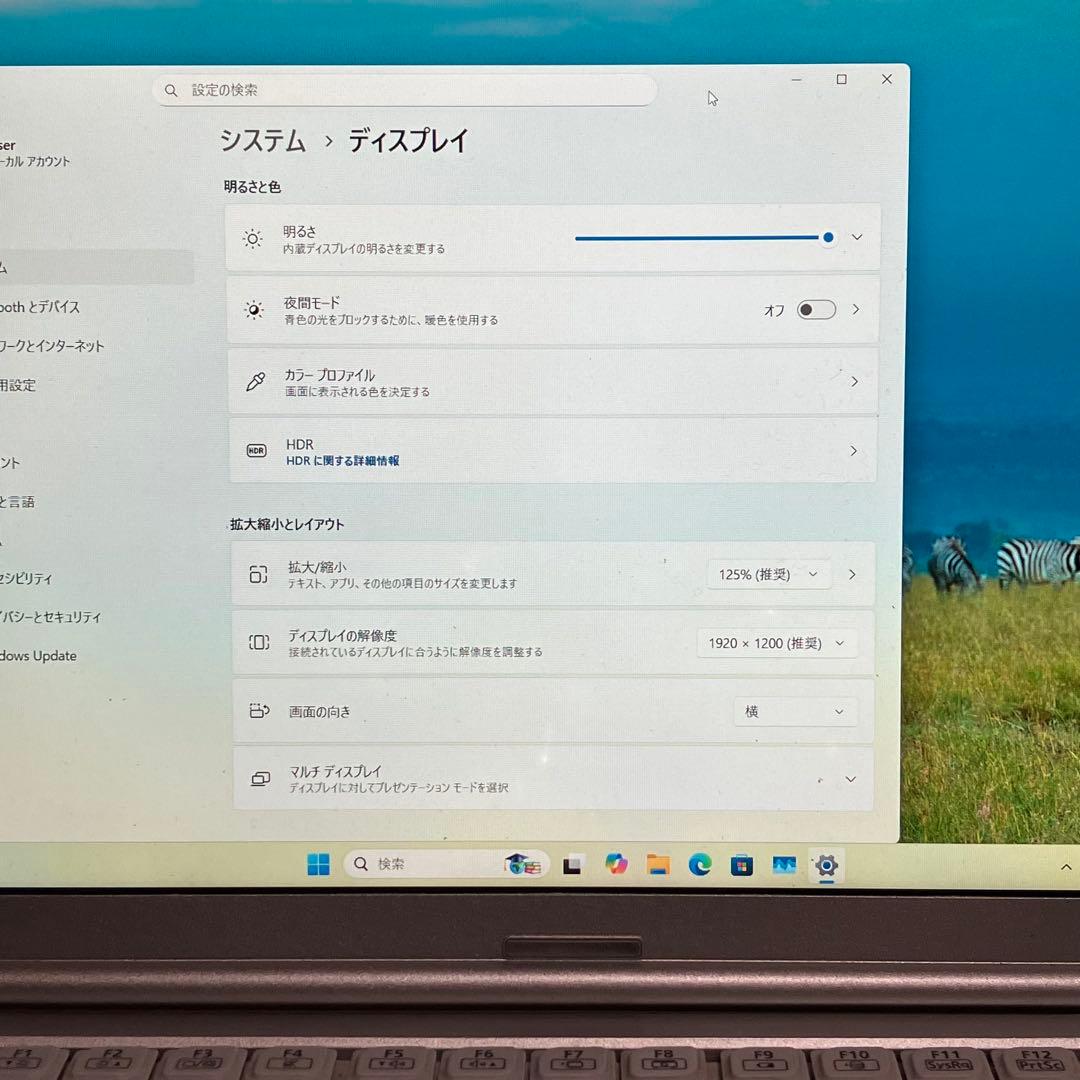Open the 125% scale dropdown
1080x1080 pixels.
pyautogui.click(x=769, y=575)
